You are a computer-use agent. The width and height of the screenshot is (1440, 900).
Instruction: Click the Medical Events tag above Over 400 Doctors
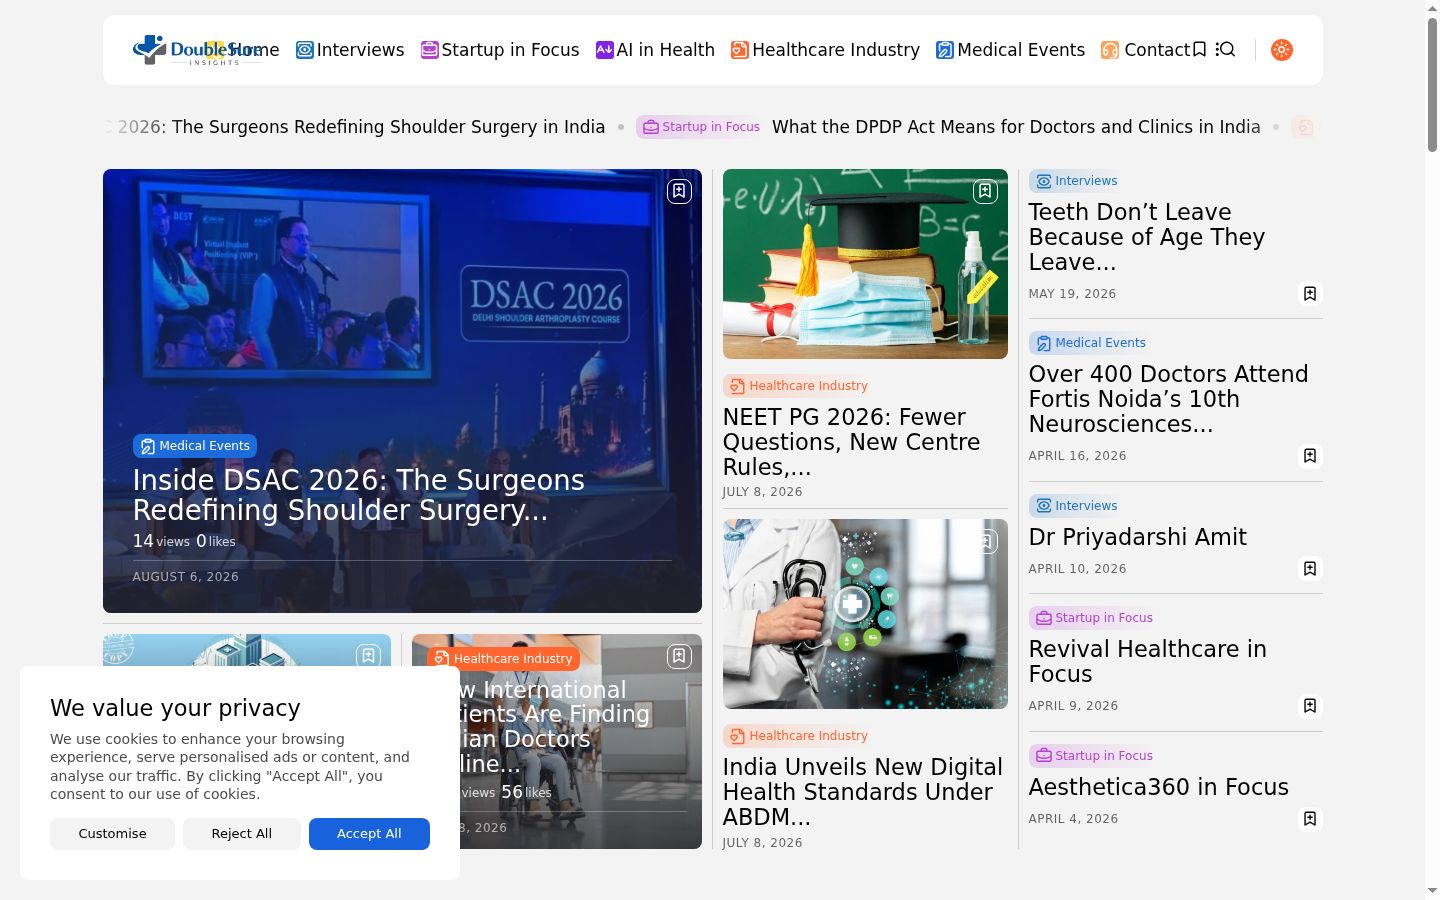[1089, 343]
